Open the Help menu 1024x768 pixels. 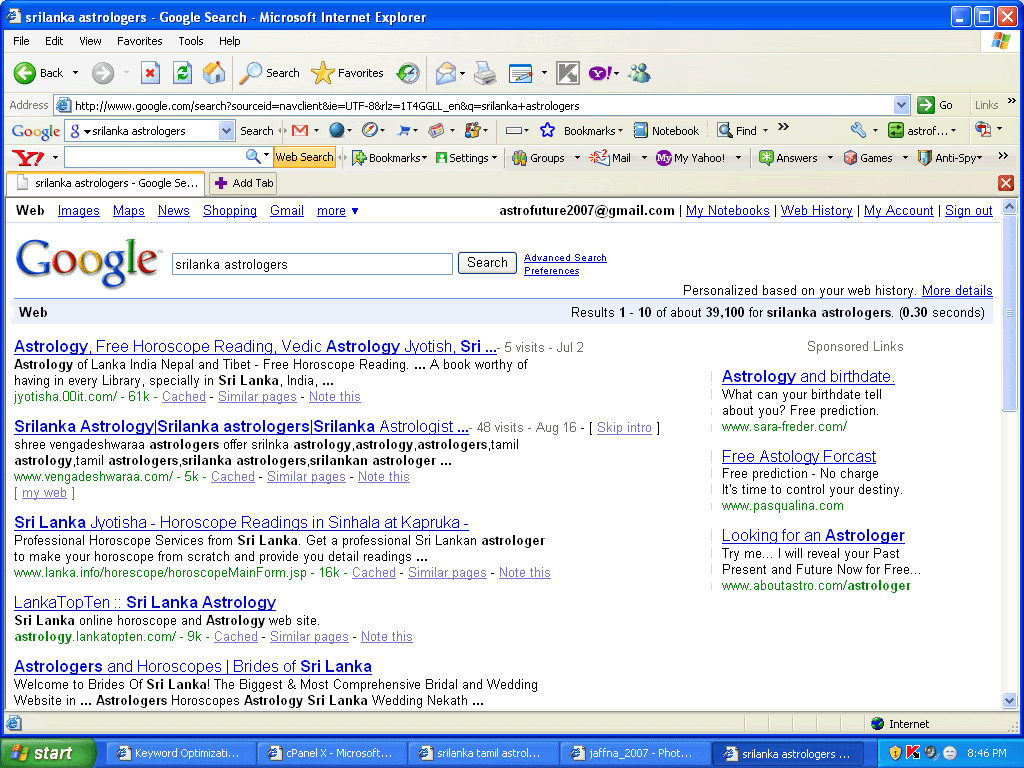(x=229, y=40)
